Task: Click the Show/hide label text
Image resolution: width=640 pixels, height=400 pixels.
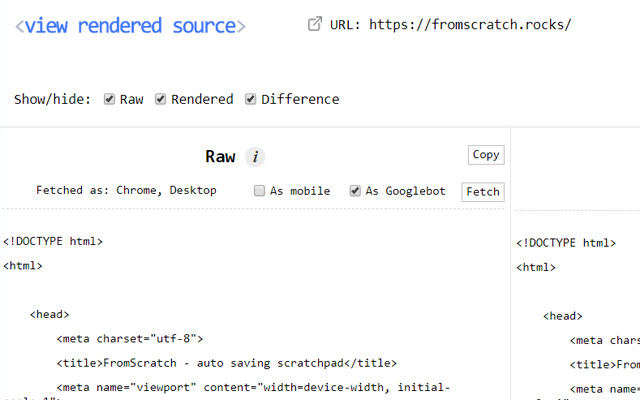Action: (x=52, y=100)
